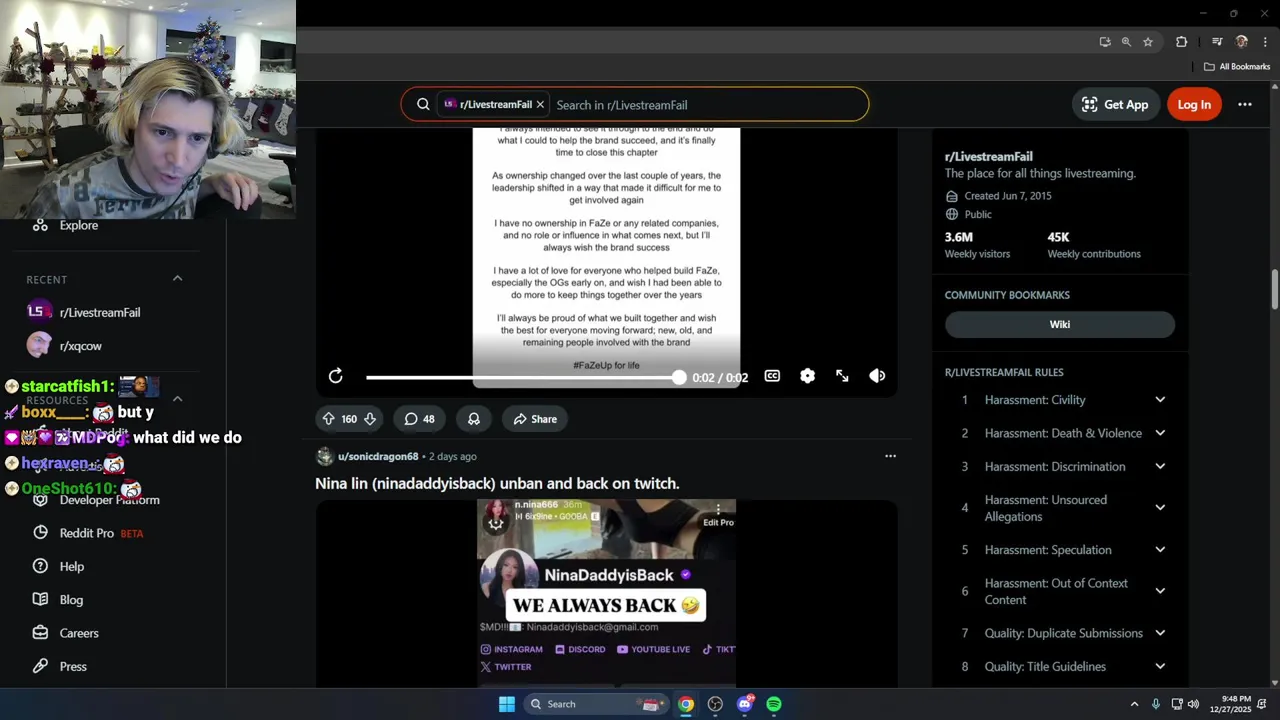Screen dimensions: 1280x720
Task: Remove the r/LivestreamFail search filter
Action: pos(540,104)
